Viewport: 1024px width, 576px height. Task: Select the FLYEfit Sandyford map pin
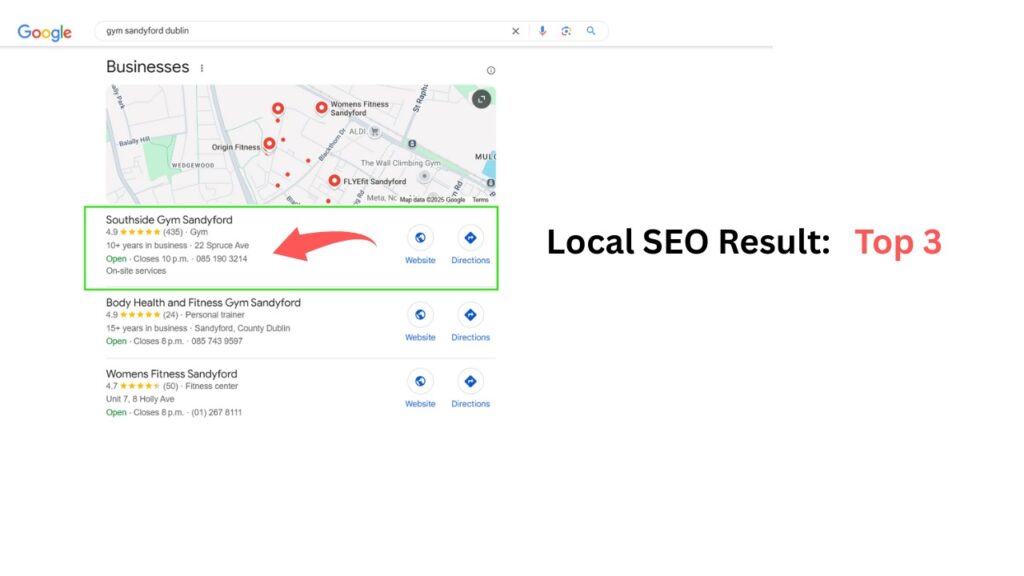click(334, 180)
